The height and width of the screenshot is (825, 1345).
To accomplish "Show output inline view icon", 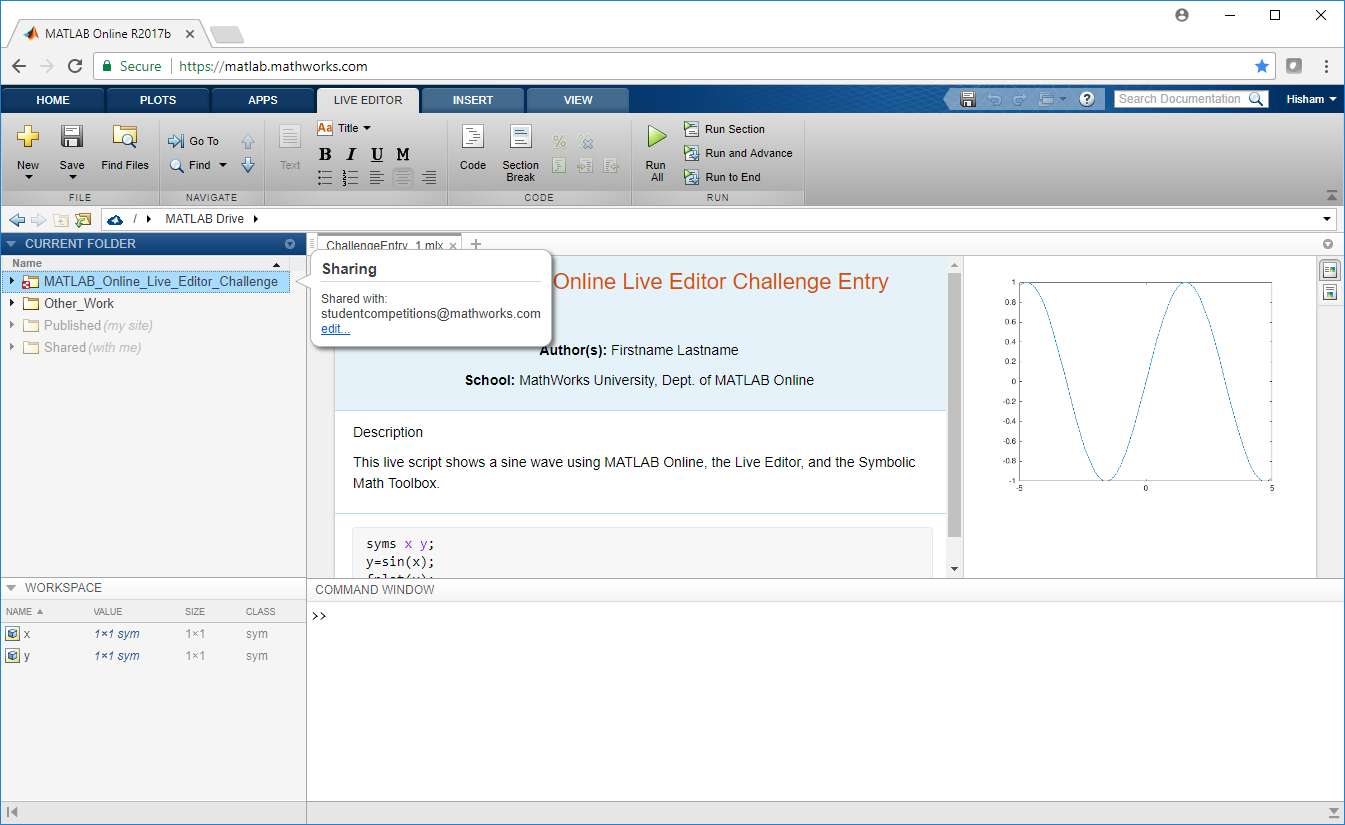I will point(1330,292).
